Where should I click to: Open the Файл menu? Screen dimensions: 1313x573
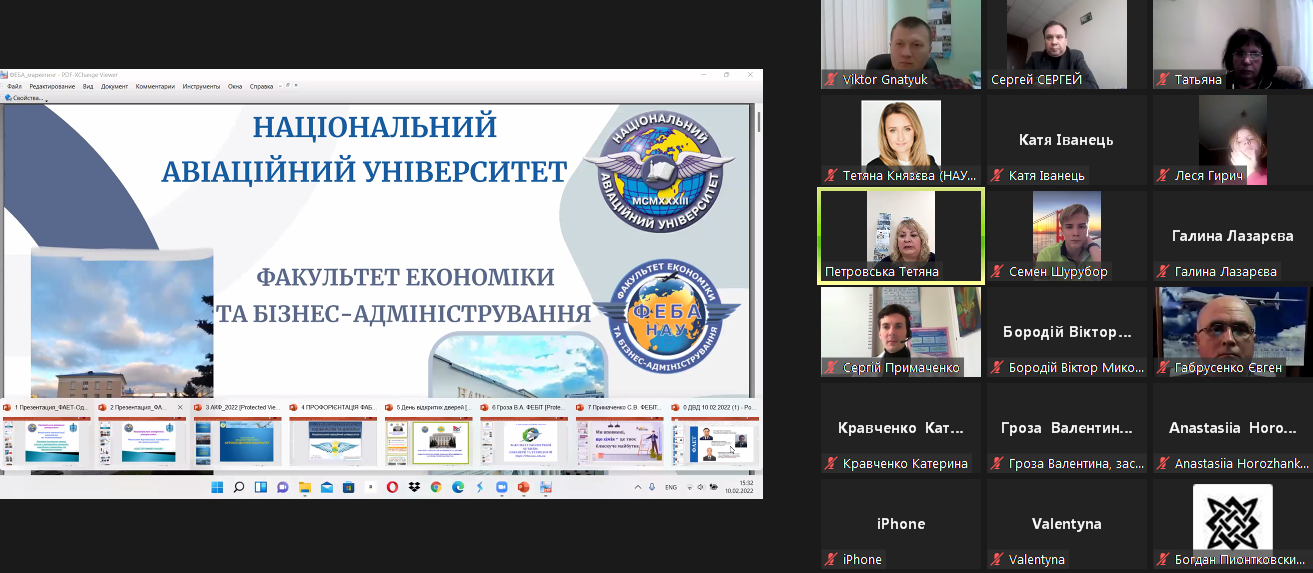(x=14, y=87)
